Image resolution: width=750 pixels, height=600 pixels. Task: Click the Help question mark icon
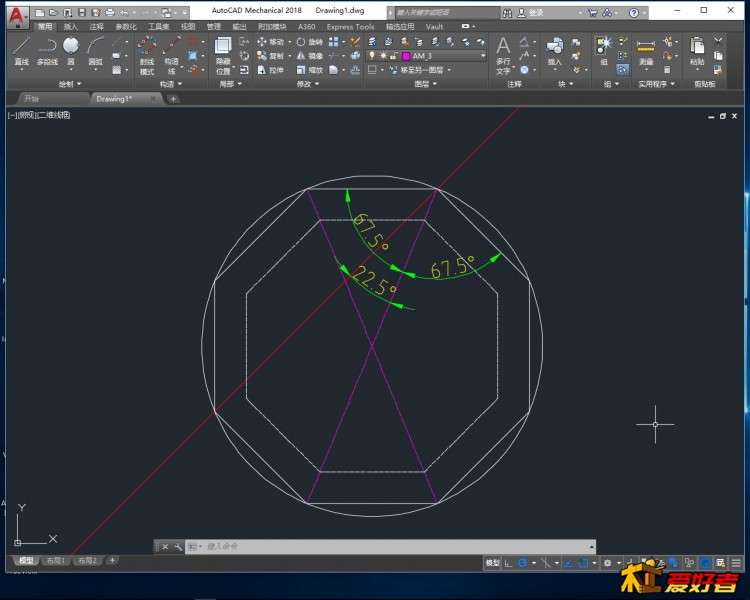tap(634, 13)
